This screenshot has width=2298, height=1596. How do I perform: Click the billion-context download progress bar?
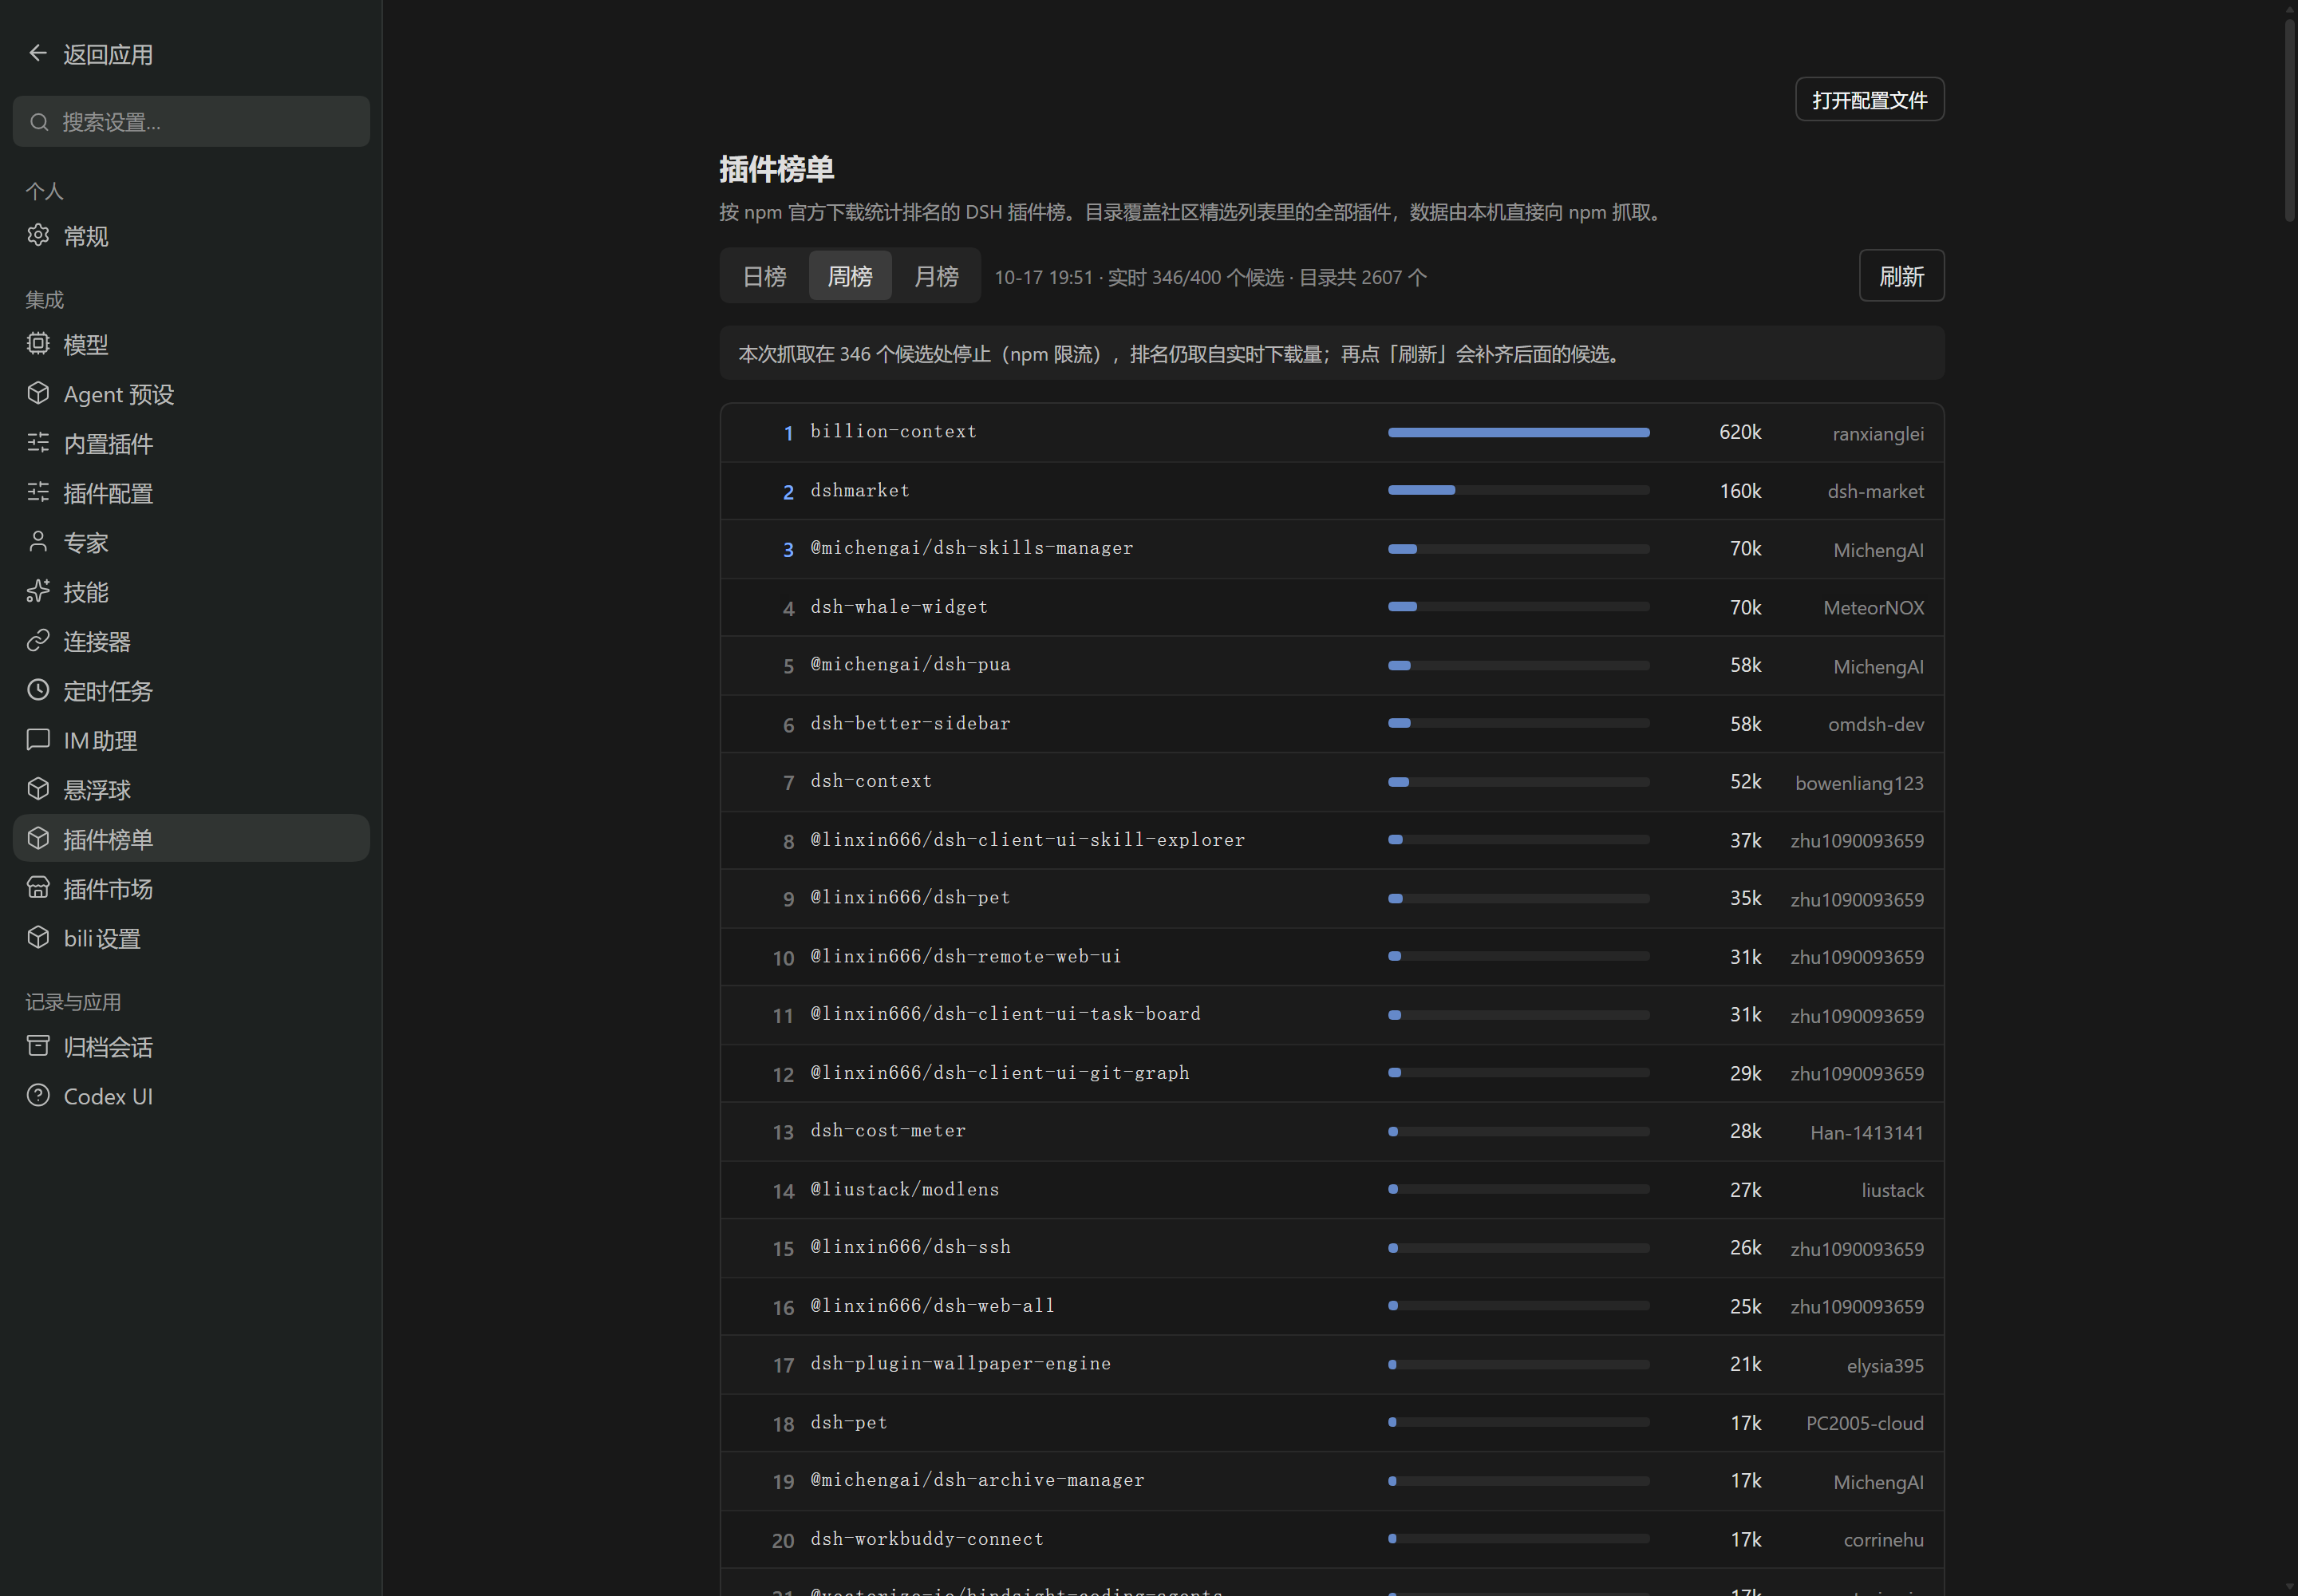click(1518, 432)
